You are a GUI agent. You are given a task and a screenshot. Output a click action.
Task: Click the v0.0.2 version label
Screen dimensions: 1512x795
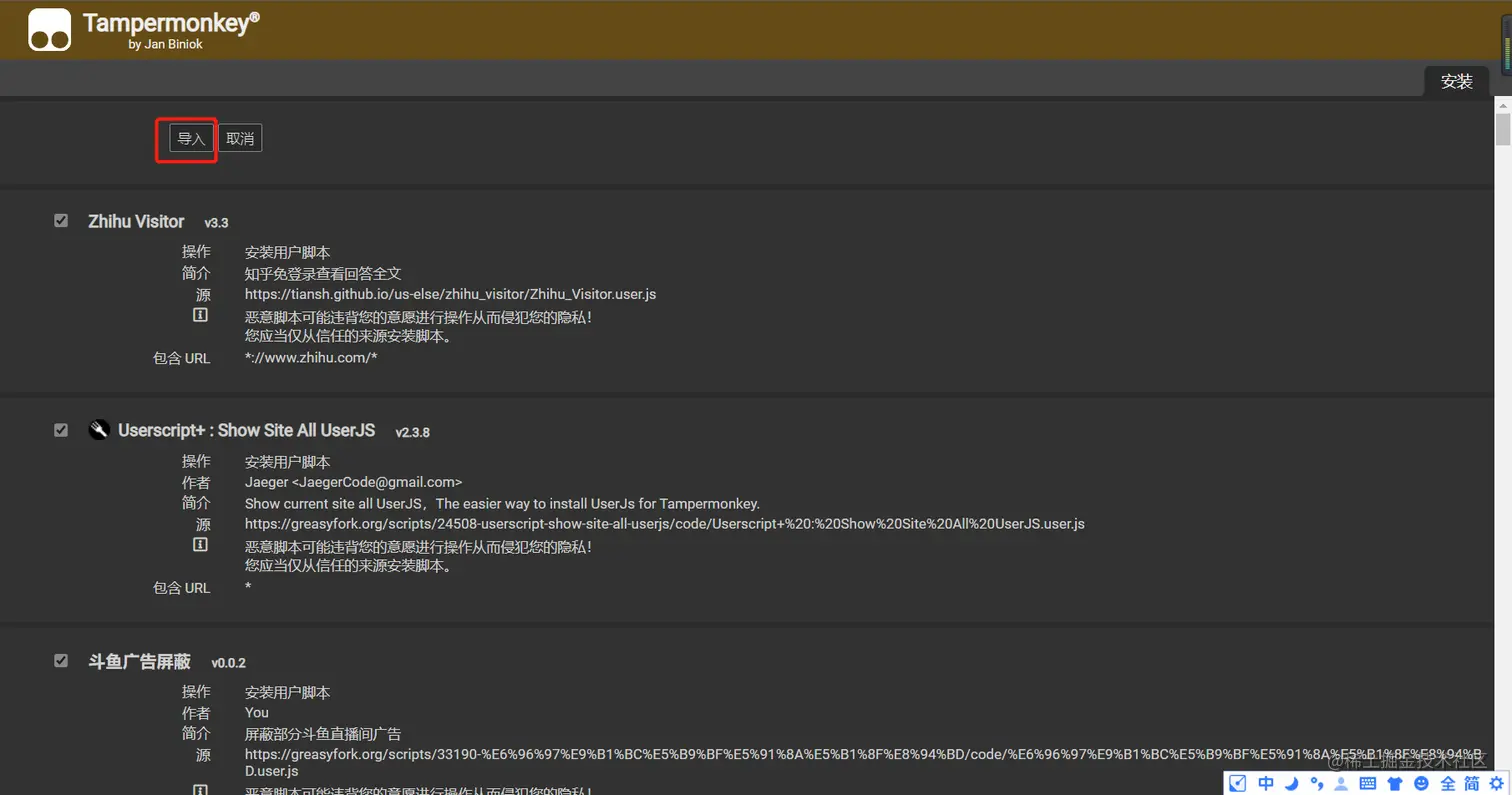pos(228,663)
